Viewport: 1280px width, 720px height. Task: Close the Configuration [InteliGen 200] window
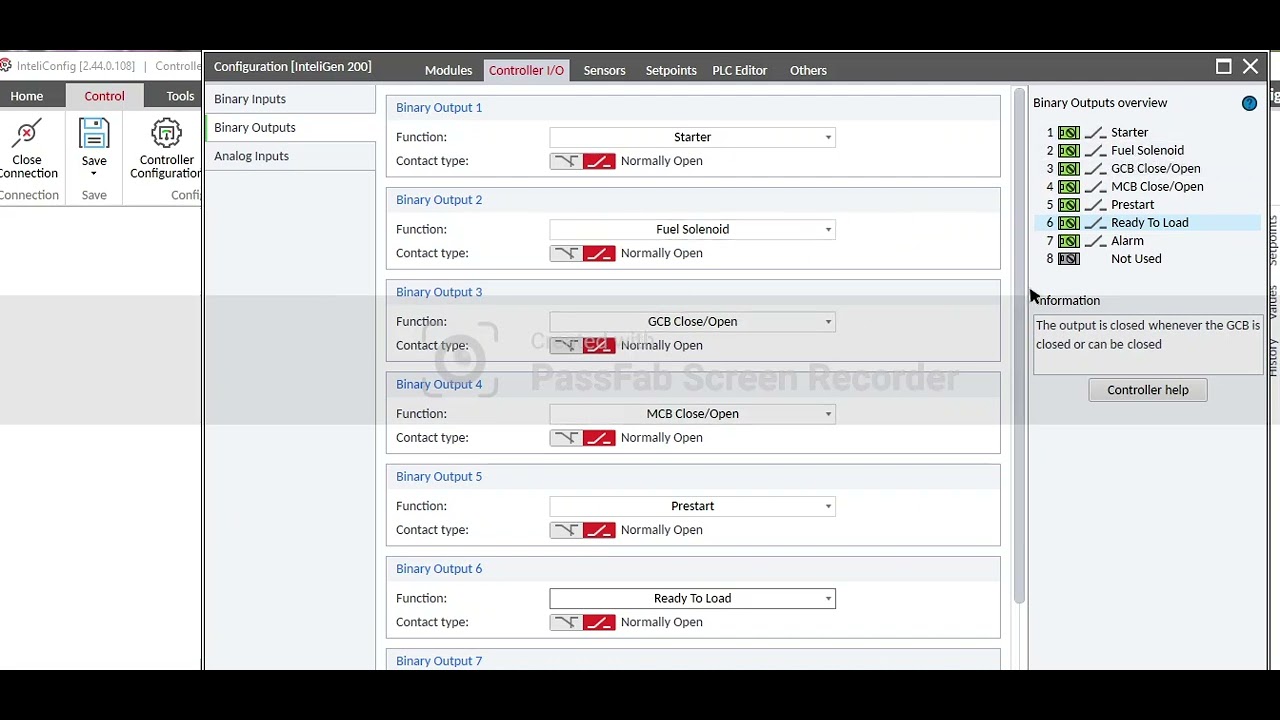(x=1250, y=66)
